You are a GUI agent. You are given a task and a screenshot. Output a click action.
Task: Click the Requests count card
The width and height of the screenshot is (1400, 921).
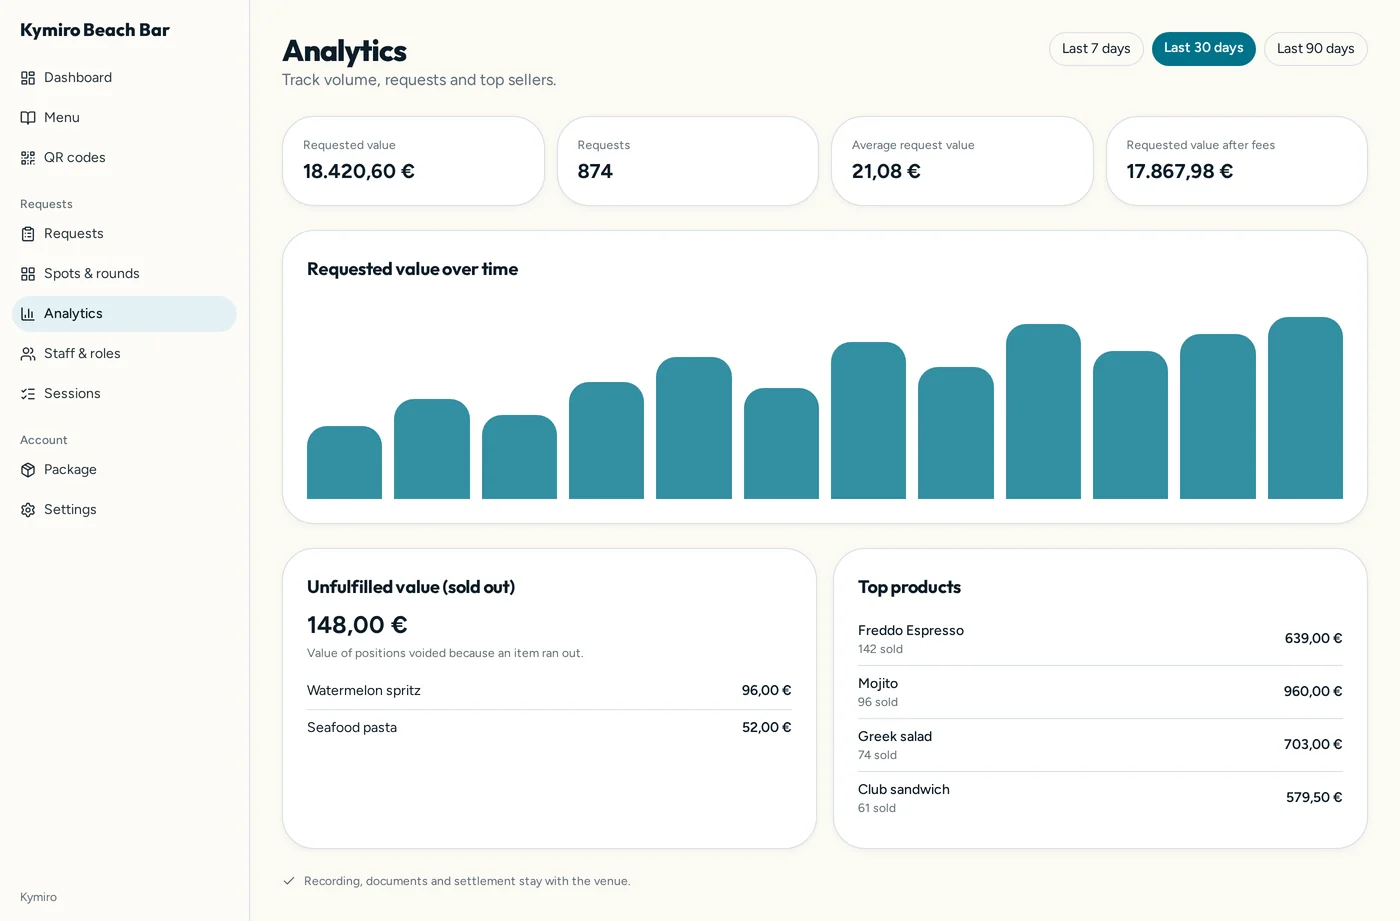[688, 161]
